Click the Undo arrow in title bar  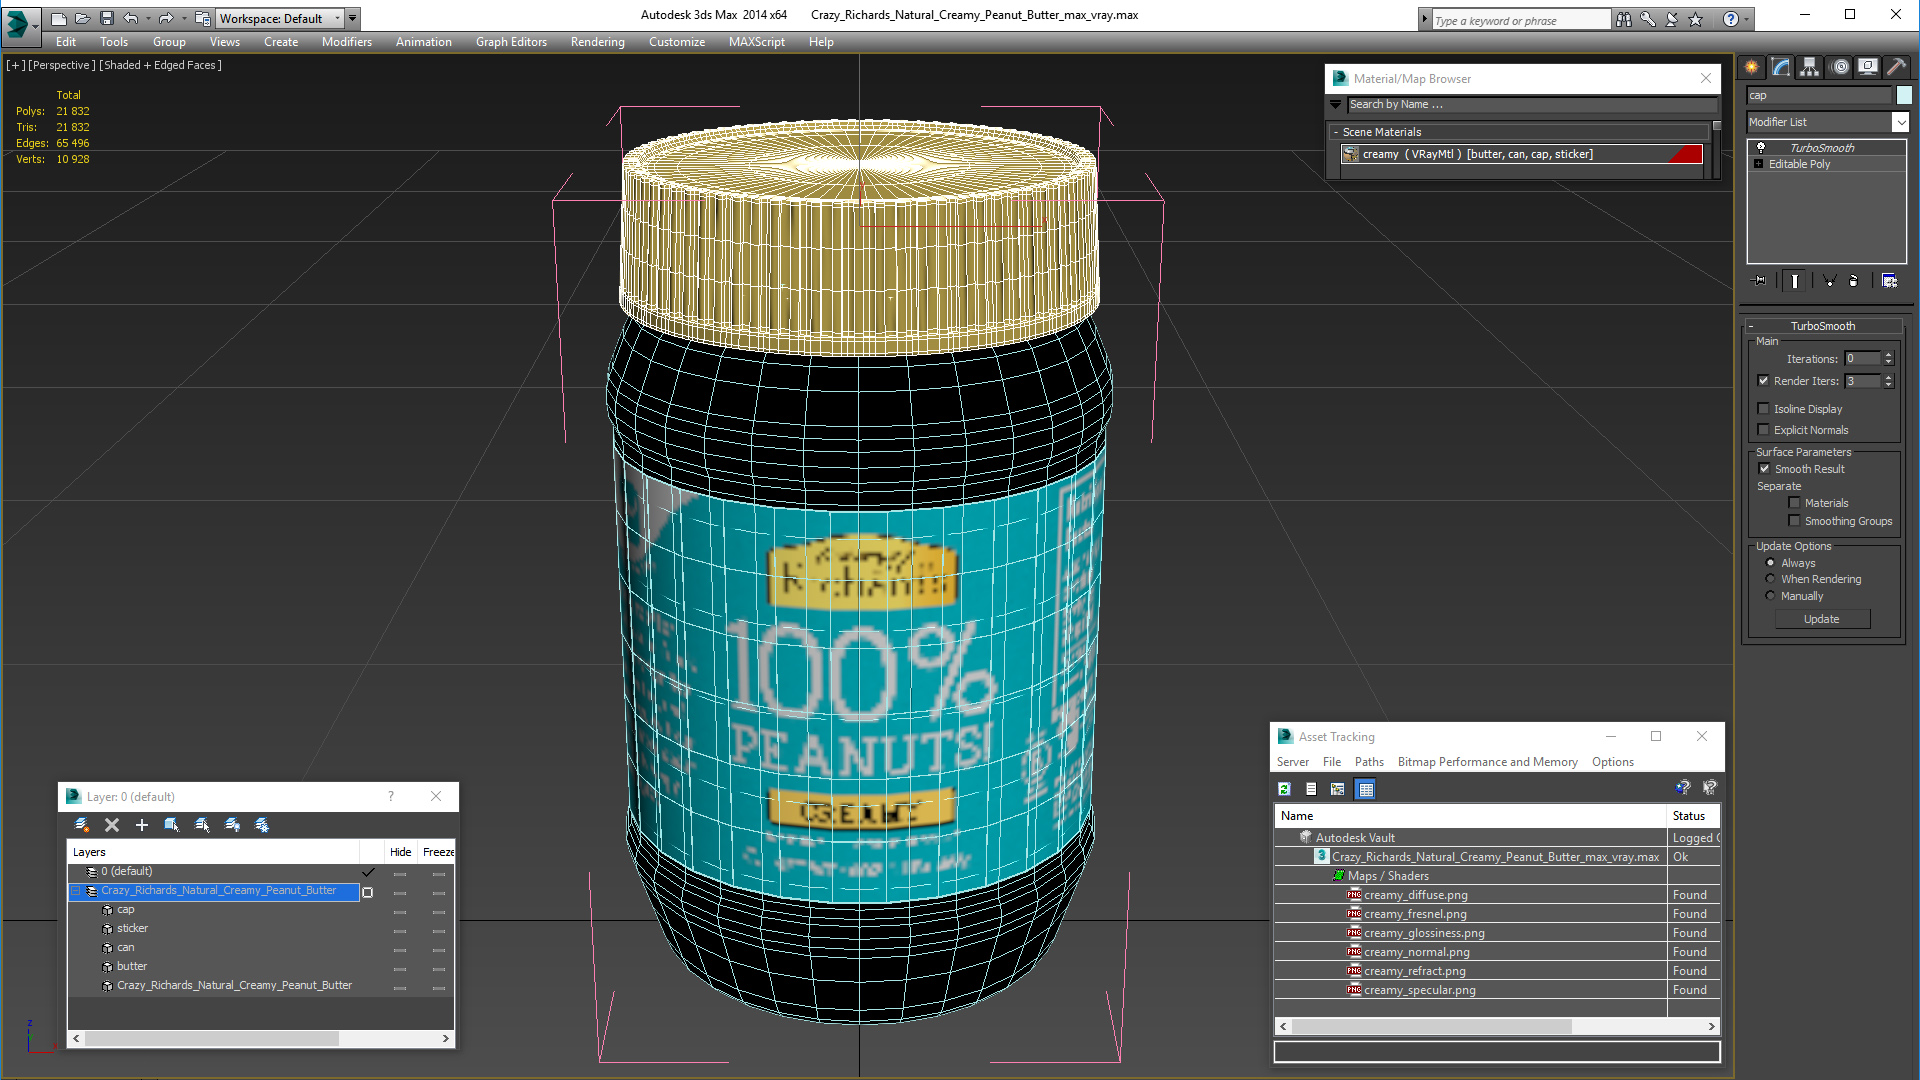131,18
